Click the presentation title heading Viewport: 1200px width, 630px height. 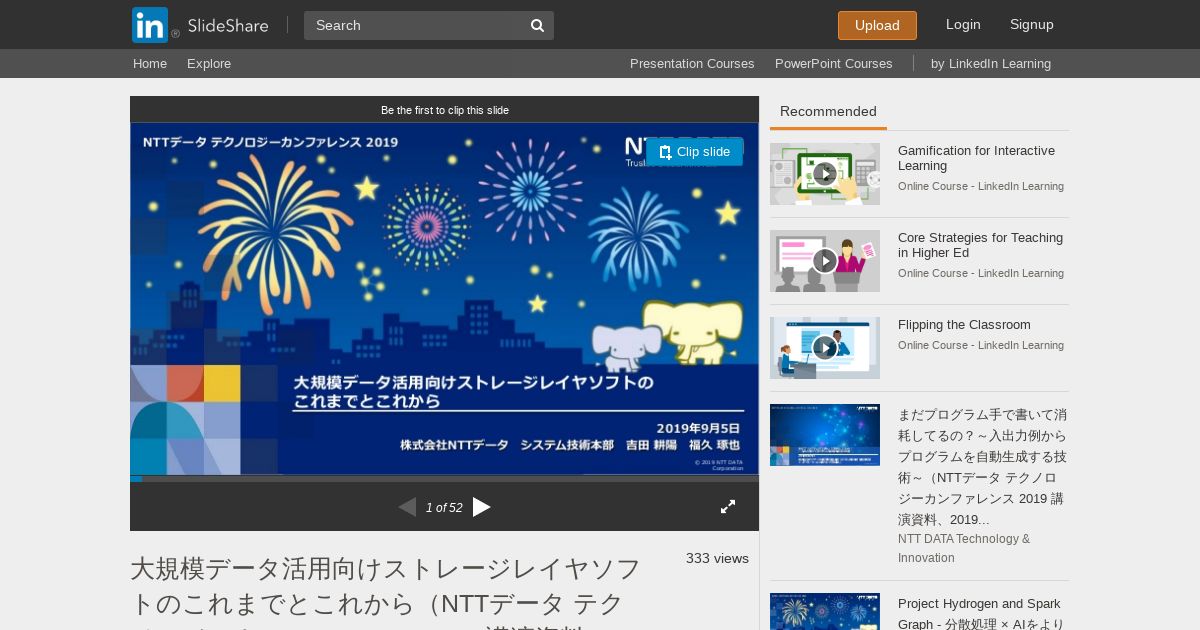[x=386, y=591]
